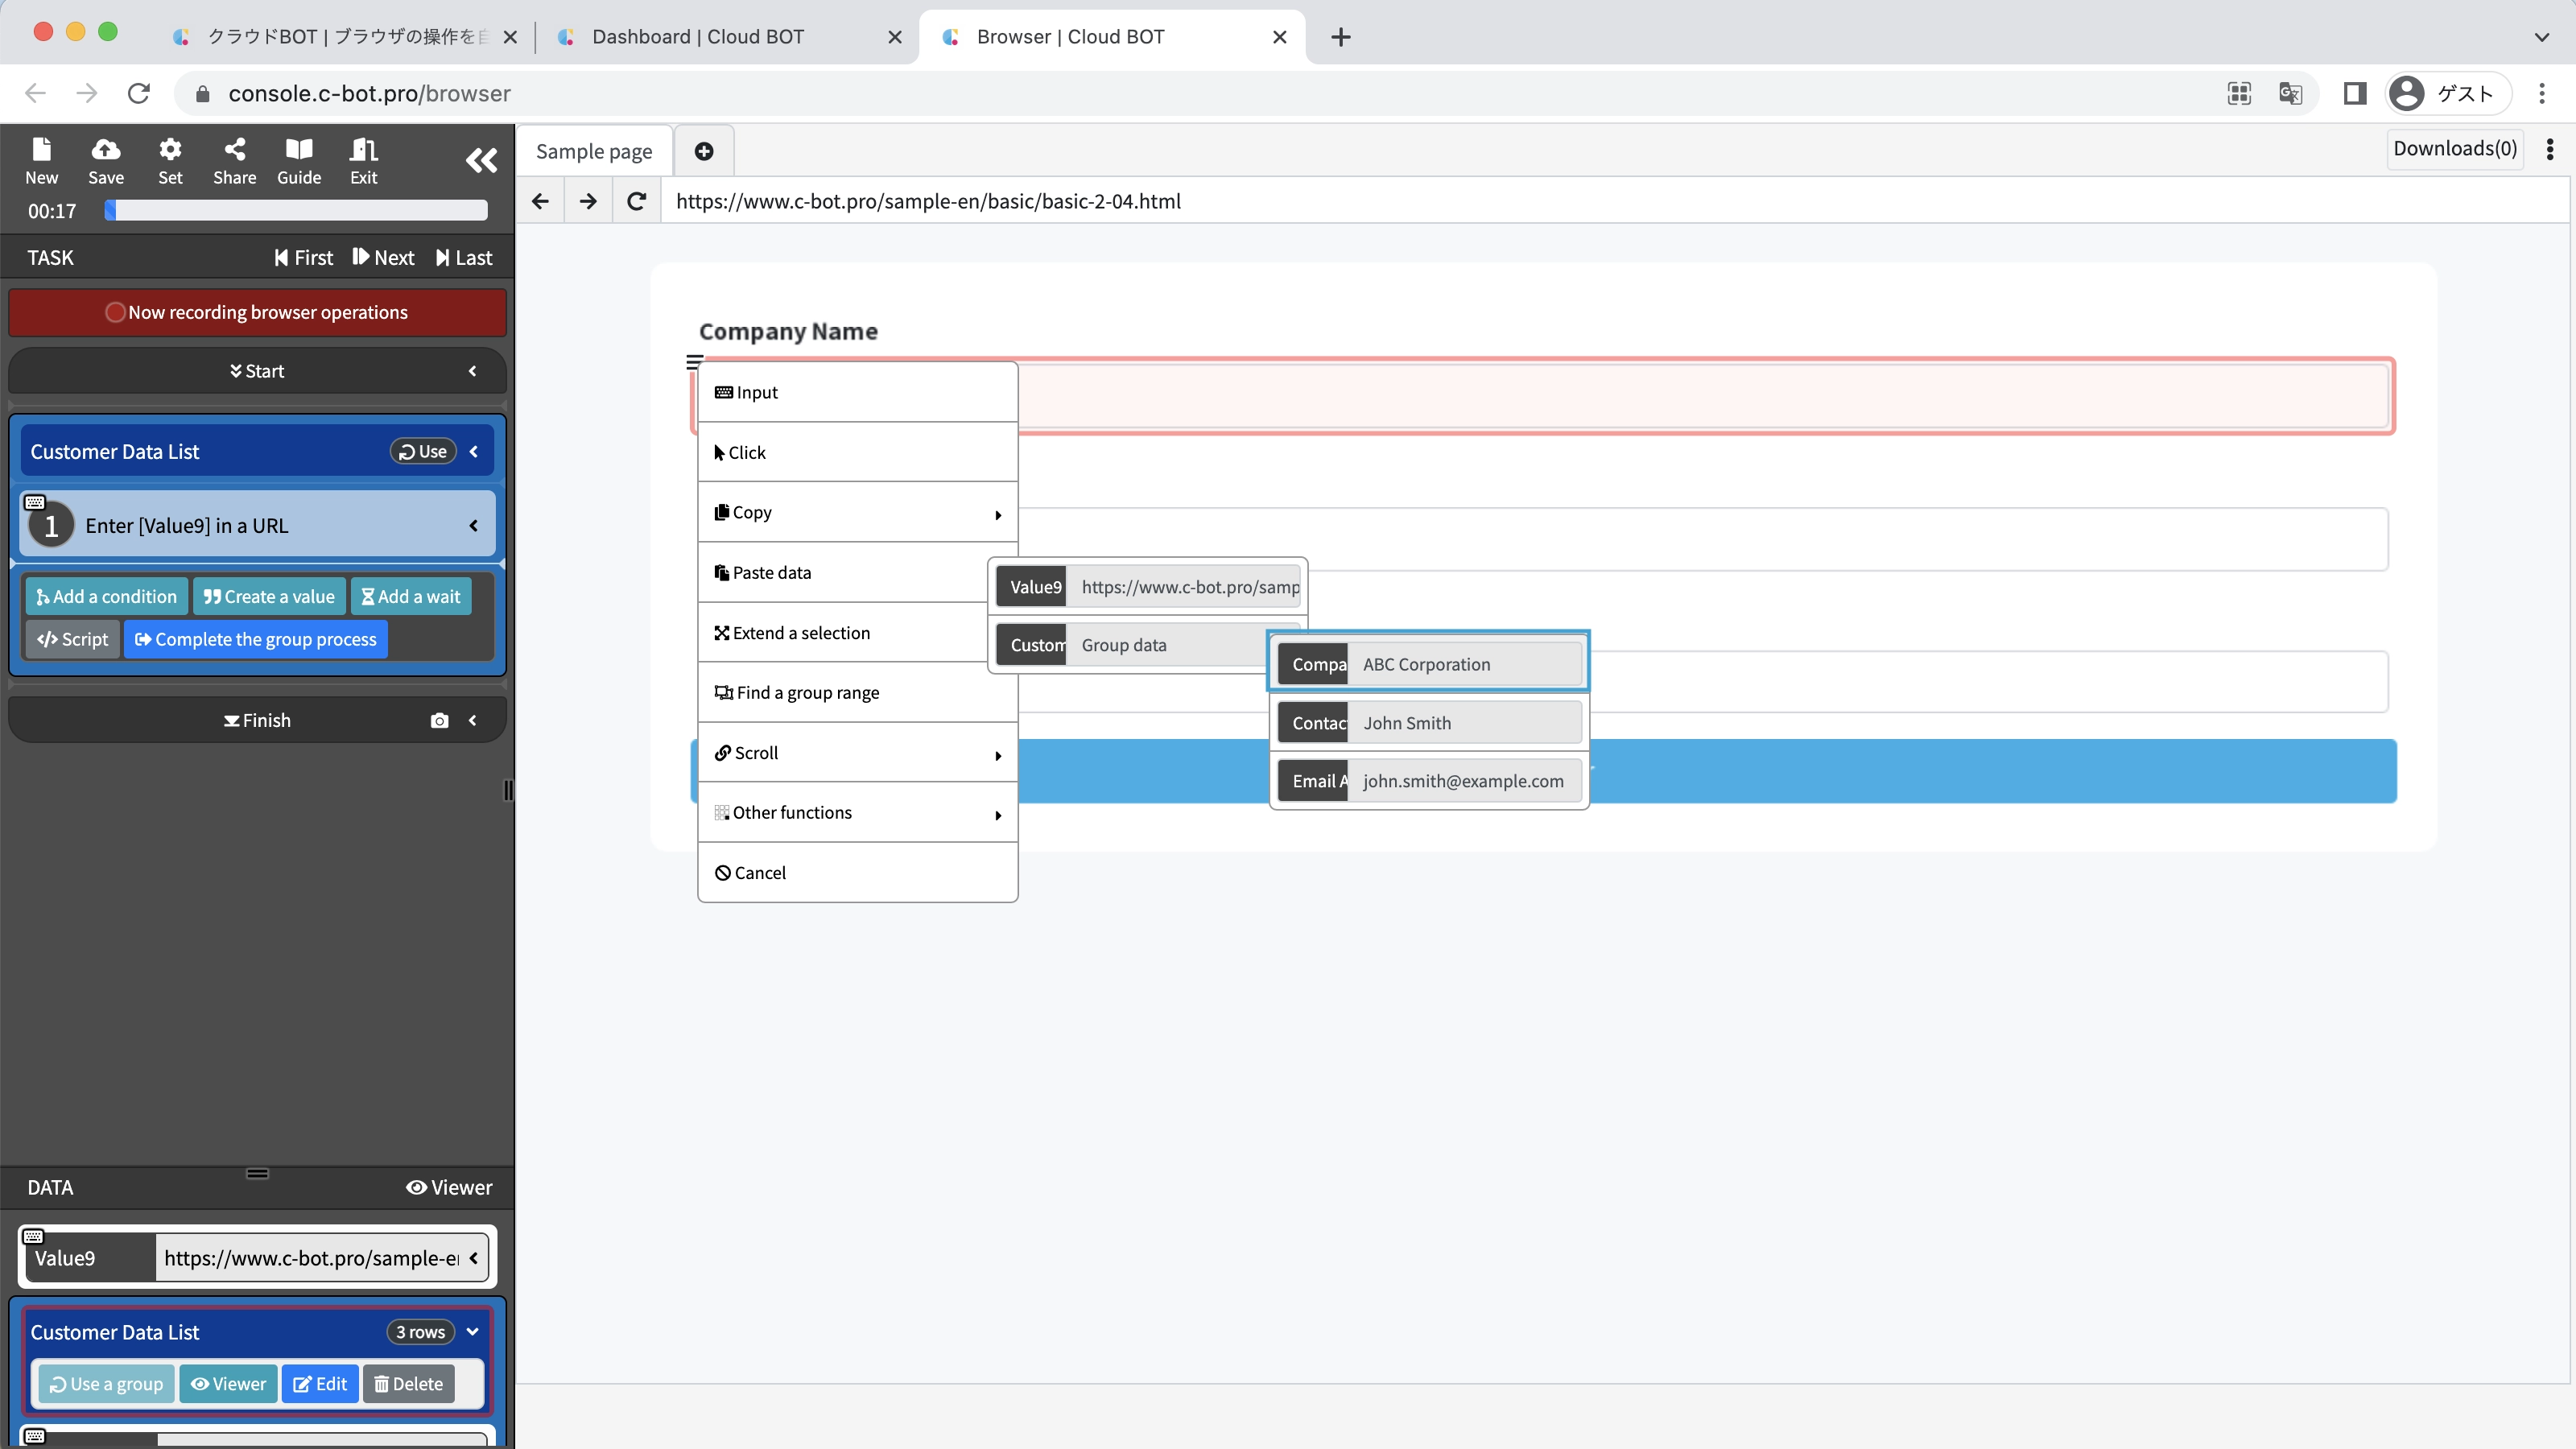Add new tab with plus icon
Image resolution: width=2576 pixels, height=1449 pixels.
[704, 151]
